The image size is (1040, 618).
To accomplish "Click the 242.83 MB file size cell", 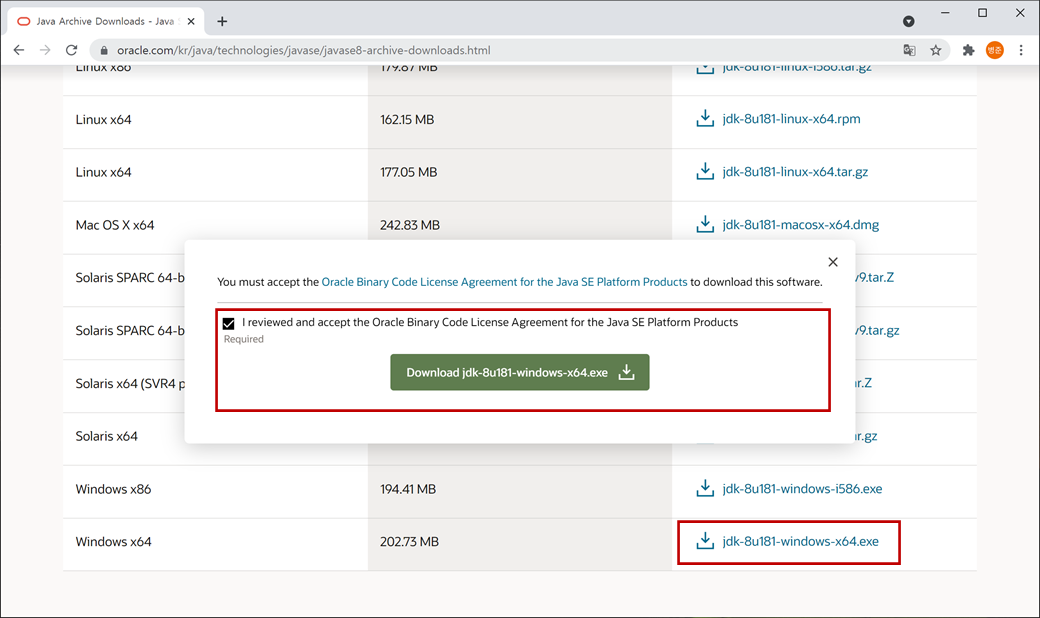I will [410, 225].
